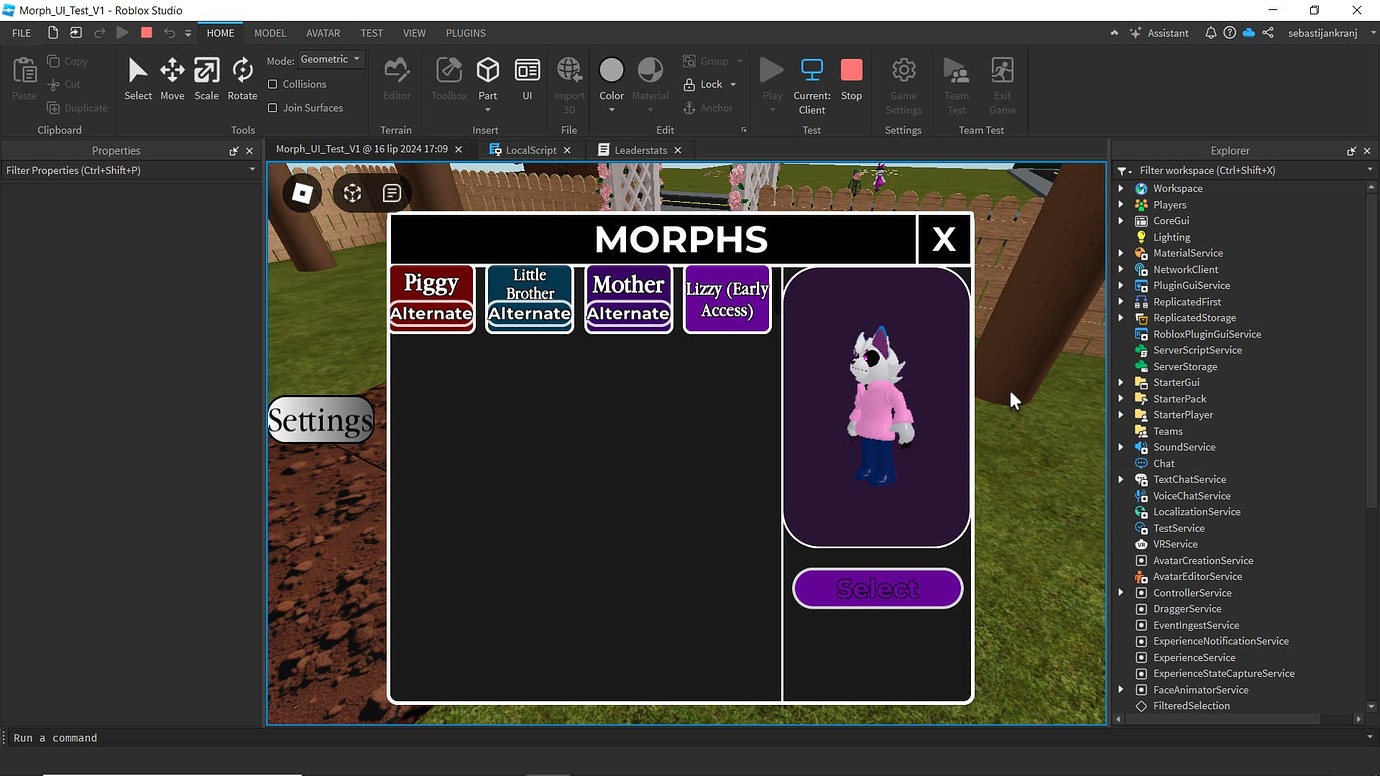Switch to the MODEL ribbon tab
Screen dimensions: 1380x776
click(269, 32)
